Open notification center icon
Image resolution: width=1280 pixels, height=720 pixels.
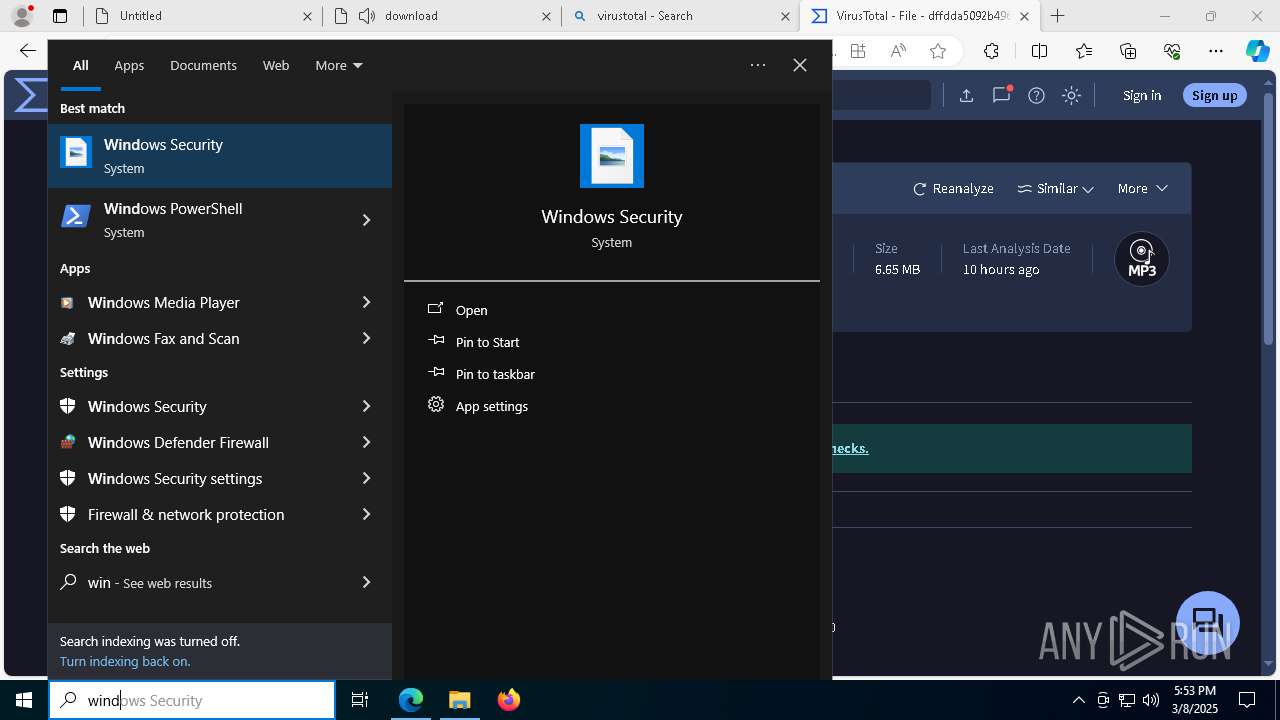tap(1247, 700)
